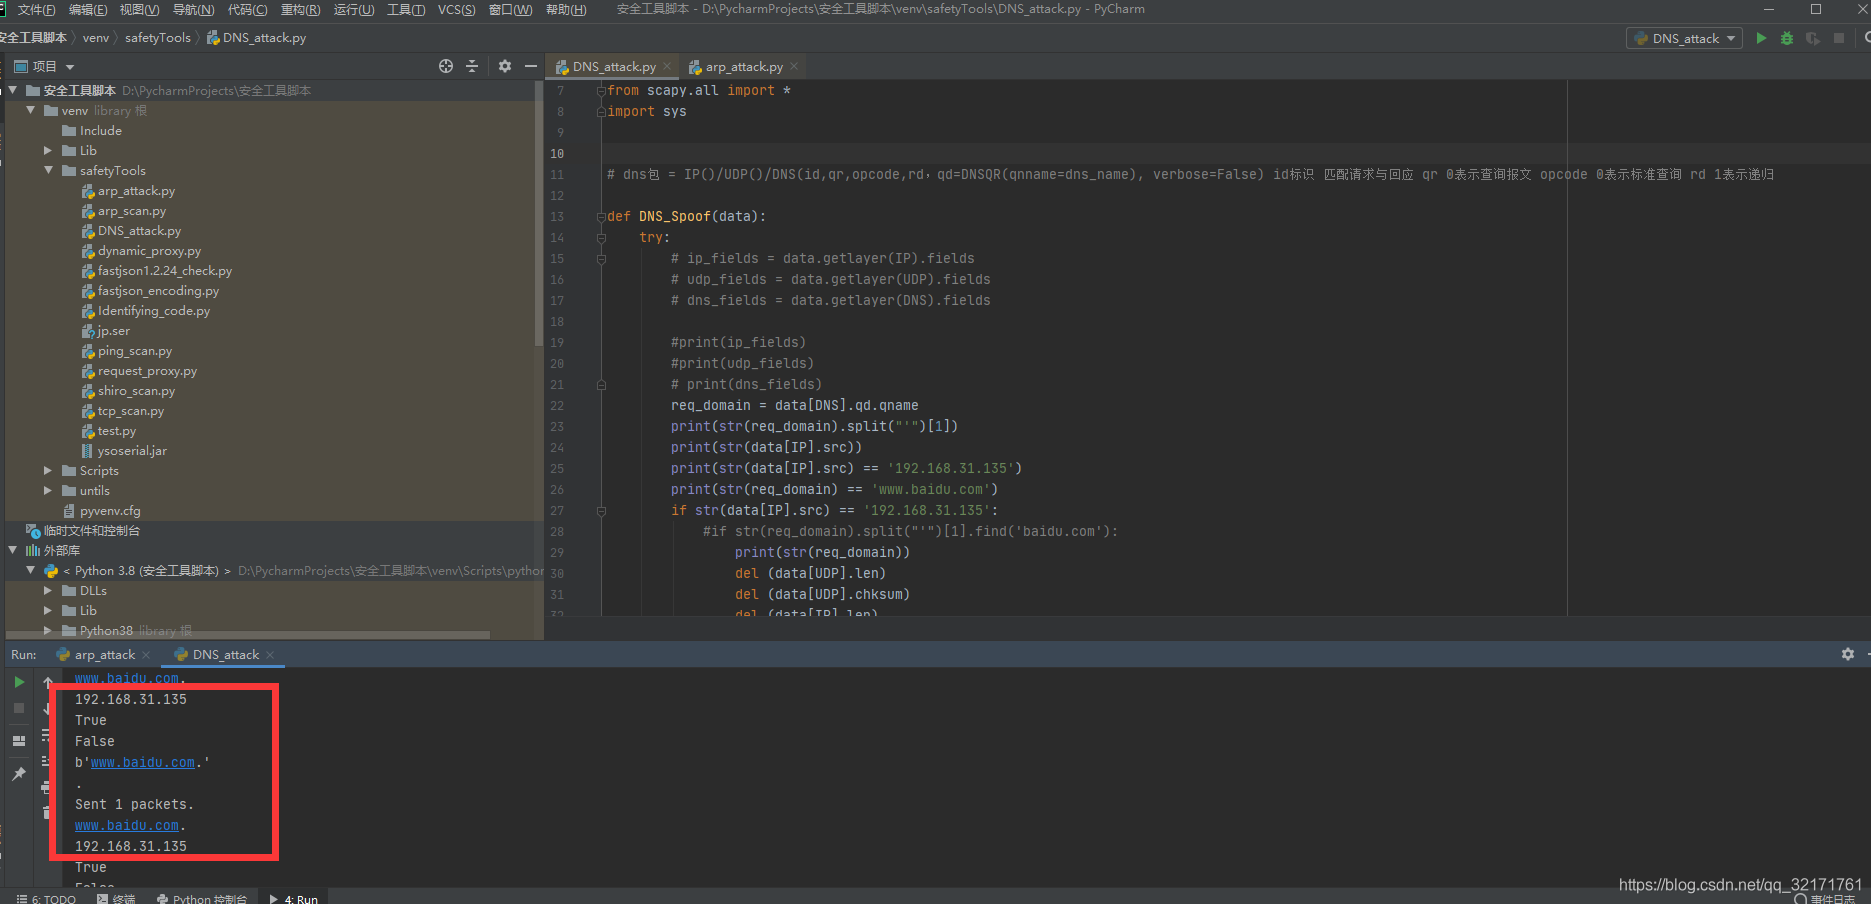Open Run panel settings gear
Viewport: 1871px width, 904px height.
(1848, 654)
